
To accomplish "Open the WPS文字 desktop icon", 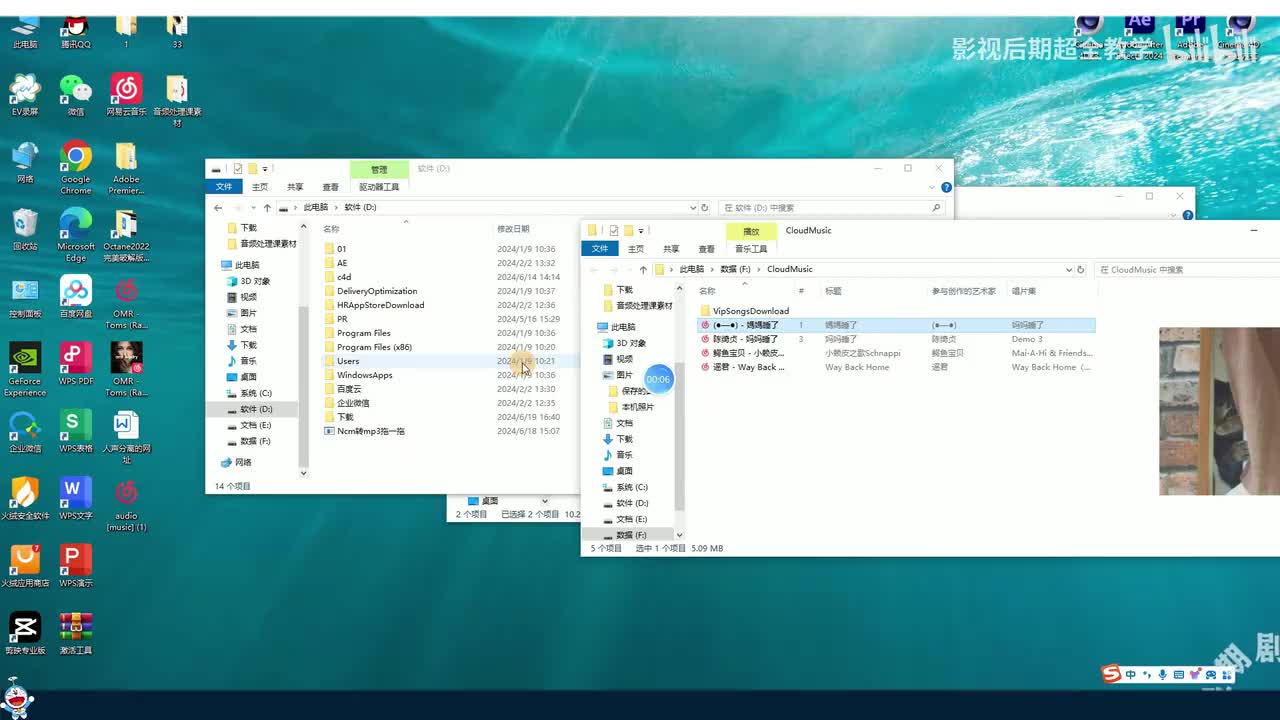I will point(76,499).
